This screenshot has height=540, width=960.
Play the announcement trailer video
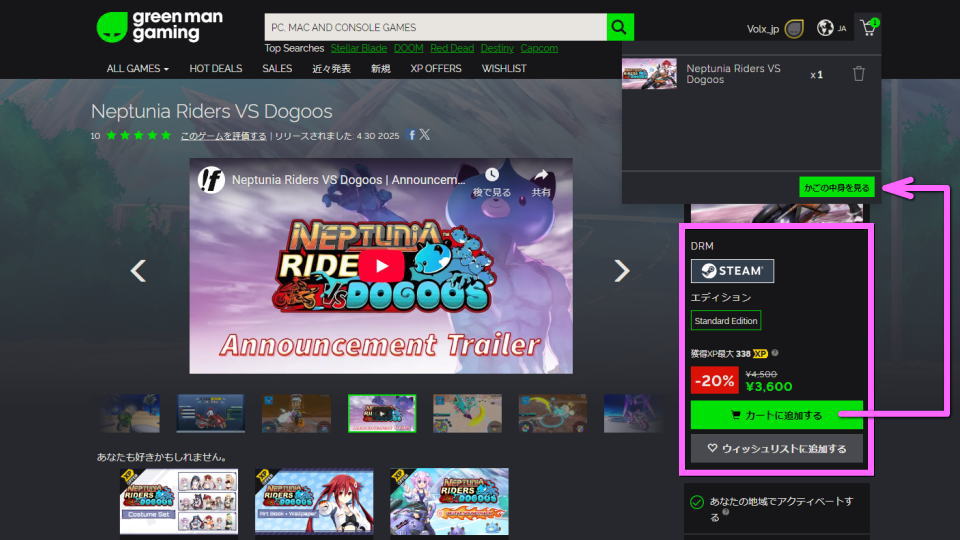click(381, 266)
